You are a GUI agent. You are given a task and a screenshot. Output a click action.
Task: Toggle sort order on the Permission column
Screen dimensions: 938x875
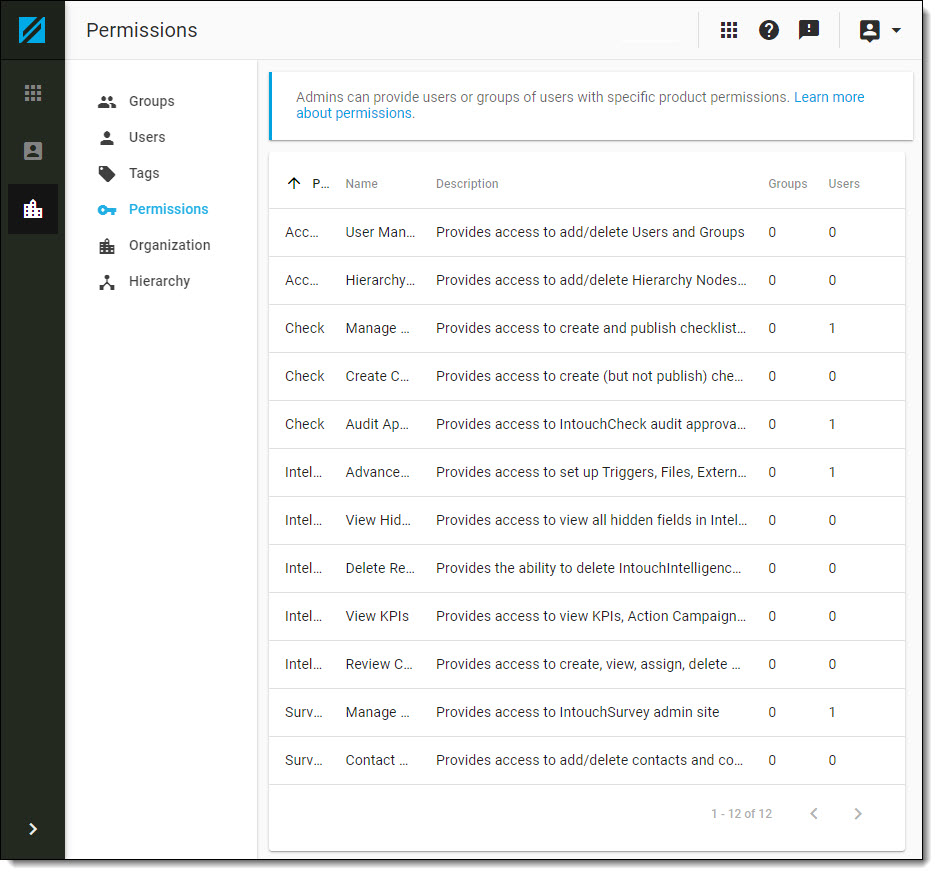[293, 184]
